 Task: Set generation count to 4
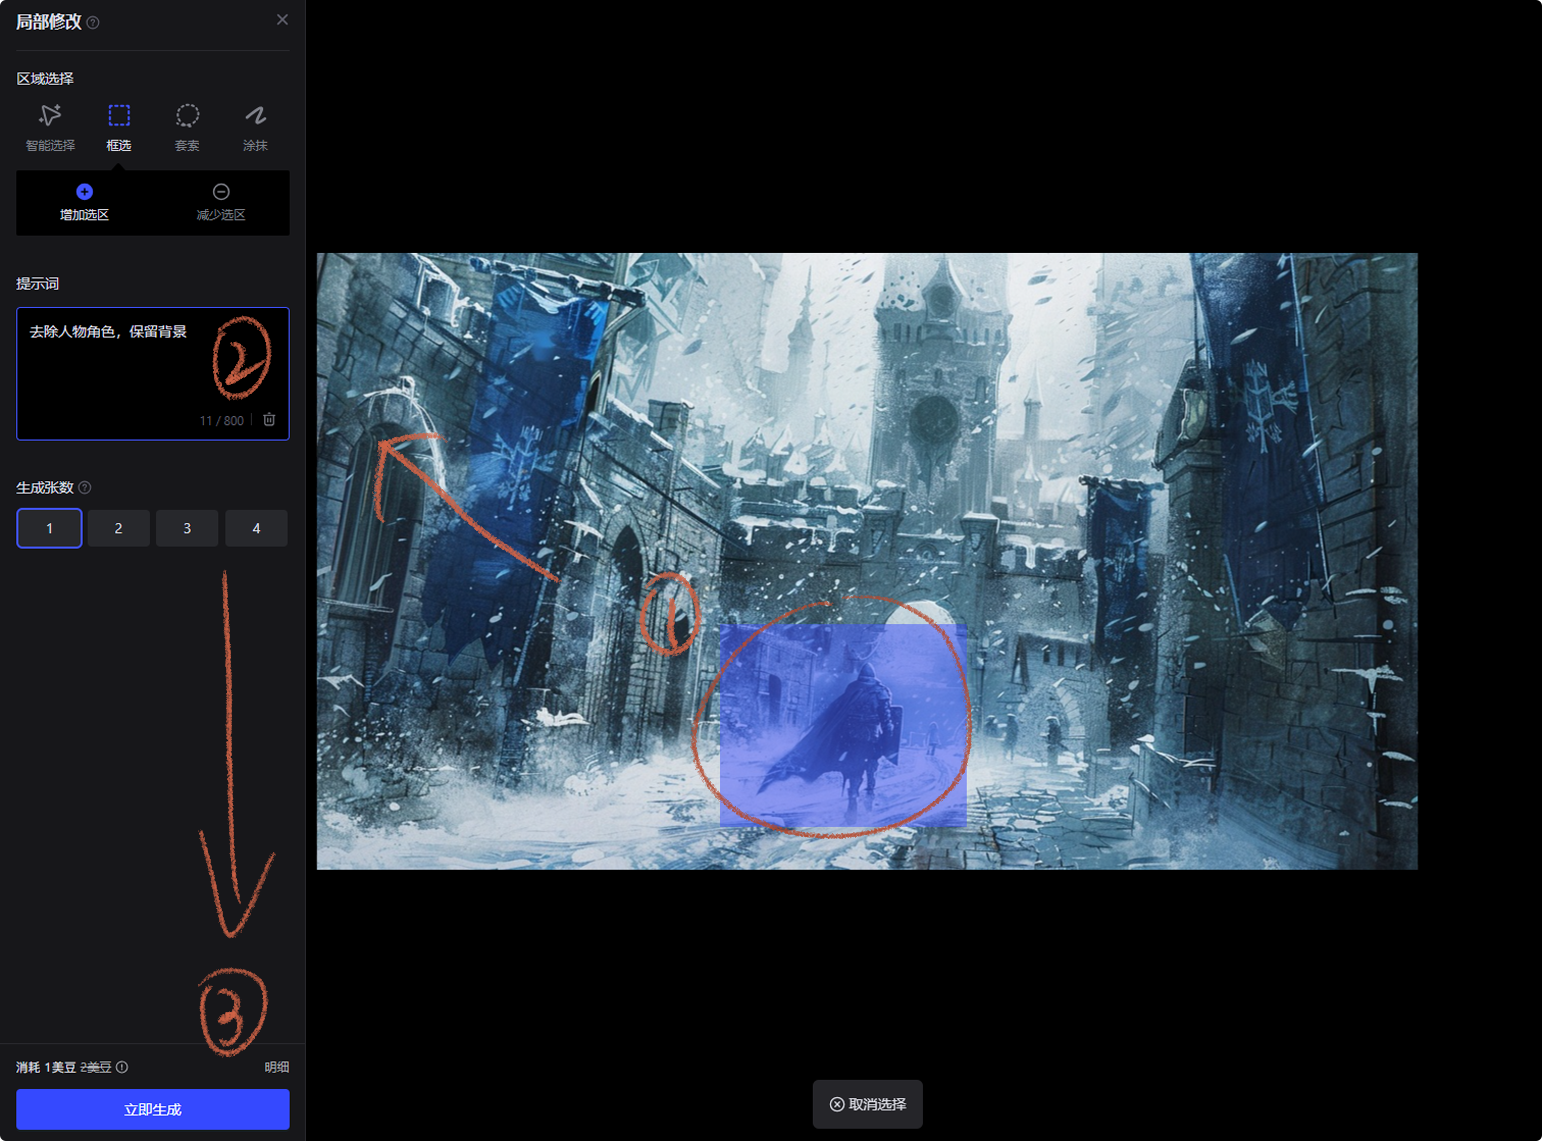[256, 528]
